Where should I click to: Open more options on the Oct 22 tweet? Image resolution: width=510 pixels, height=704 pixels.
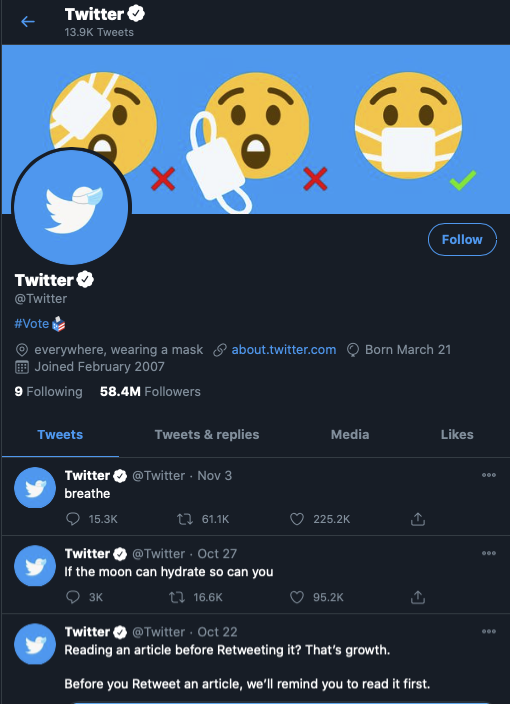pos(488,631)
